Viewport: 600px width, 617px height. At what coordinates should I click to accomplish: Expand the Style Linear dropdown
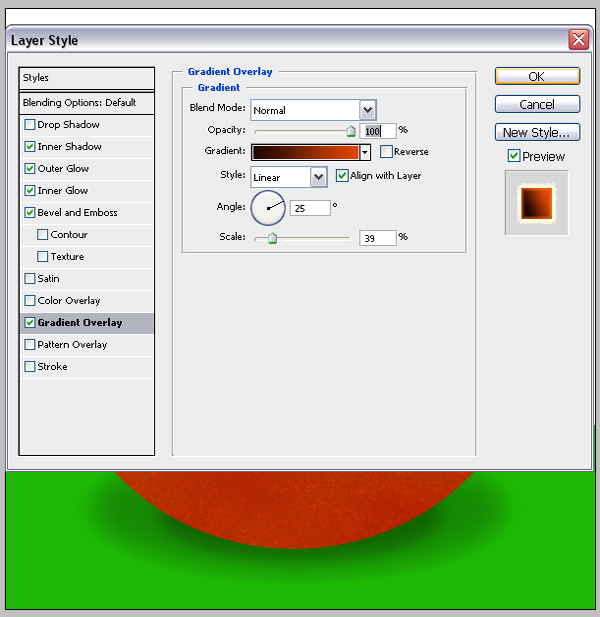click(x=319, y=177)
